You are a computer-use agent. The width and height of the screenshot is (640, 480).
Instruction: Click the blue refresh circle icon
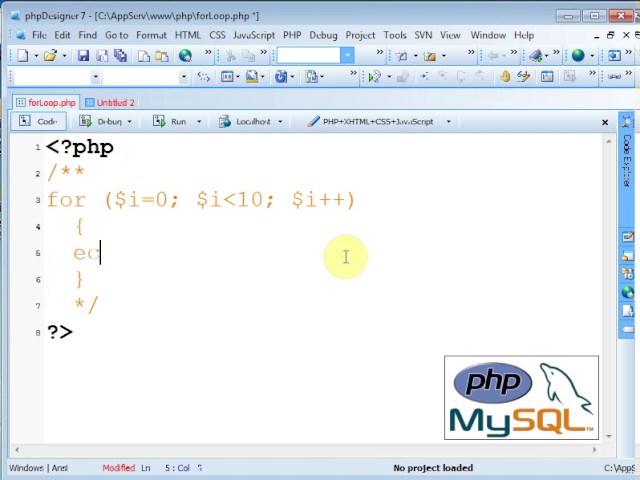coord(281,76)
